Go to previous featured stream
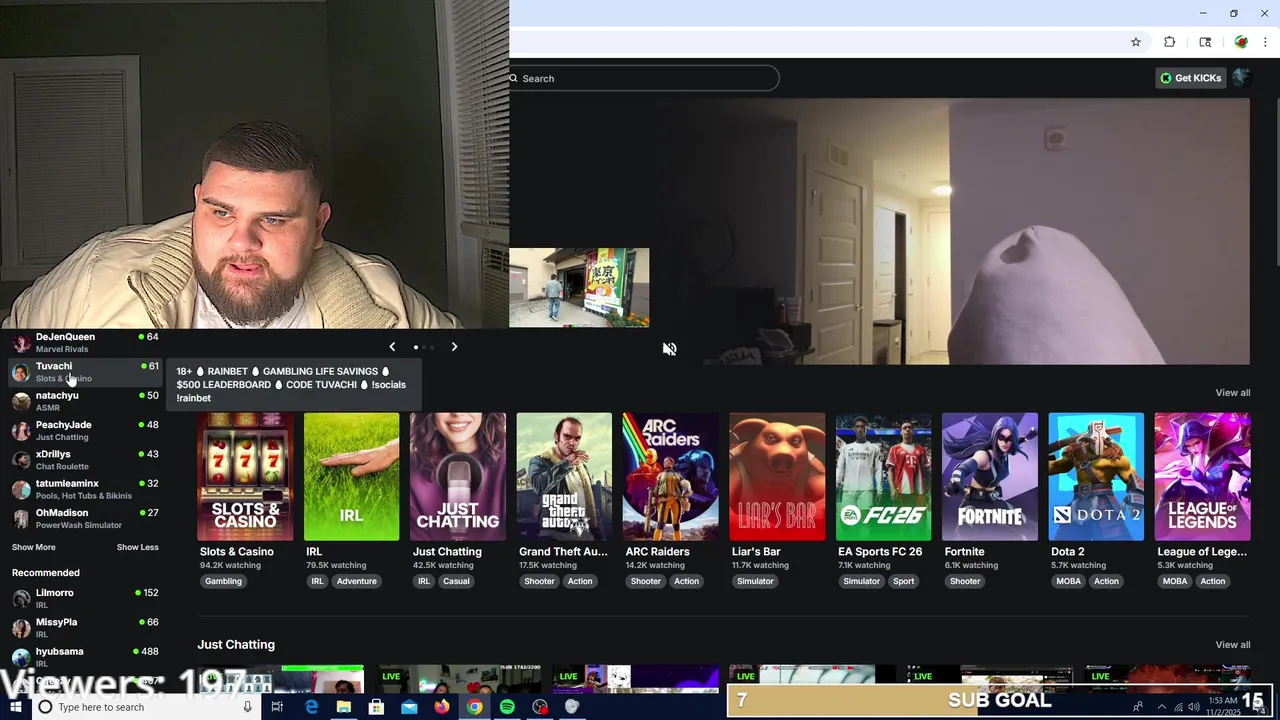 [392, 347]
